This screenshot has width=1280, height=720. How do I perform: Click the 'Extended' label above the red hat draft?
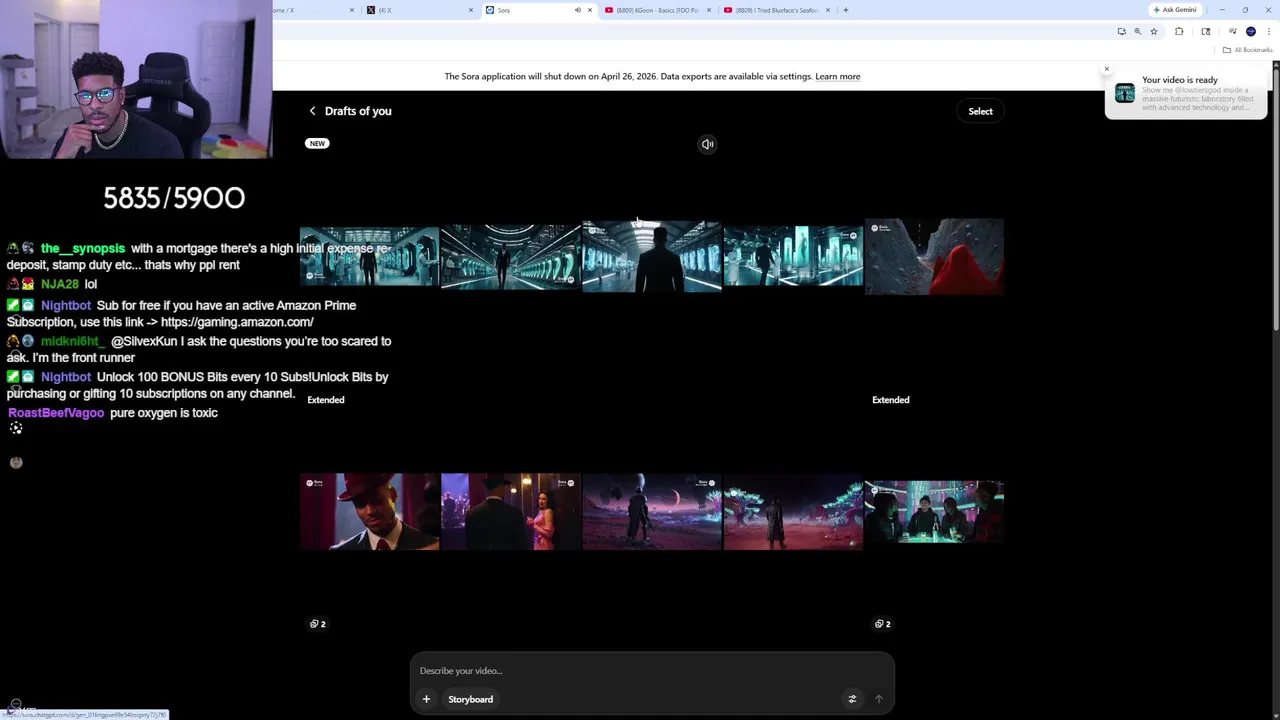click(x=326, y=400)
